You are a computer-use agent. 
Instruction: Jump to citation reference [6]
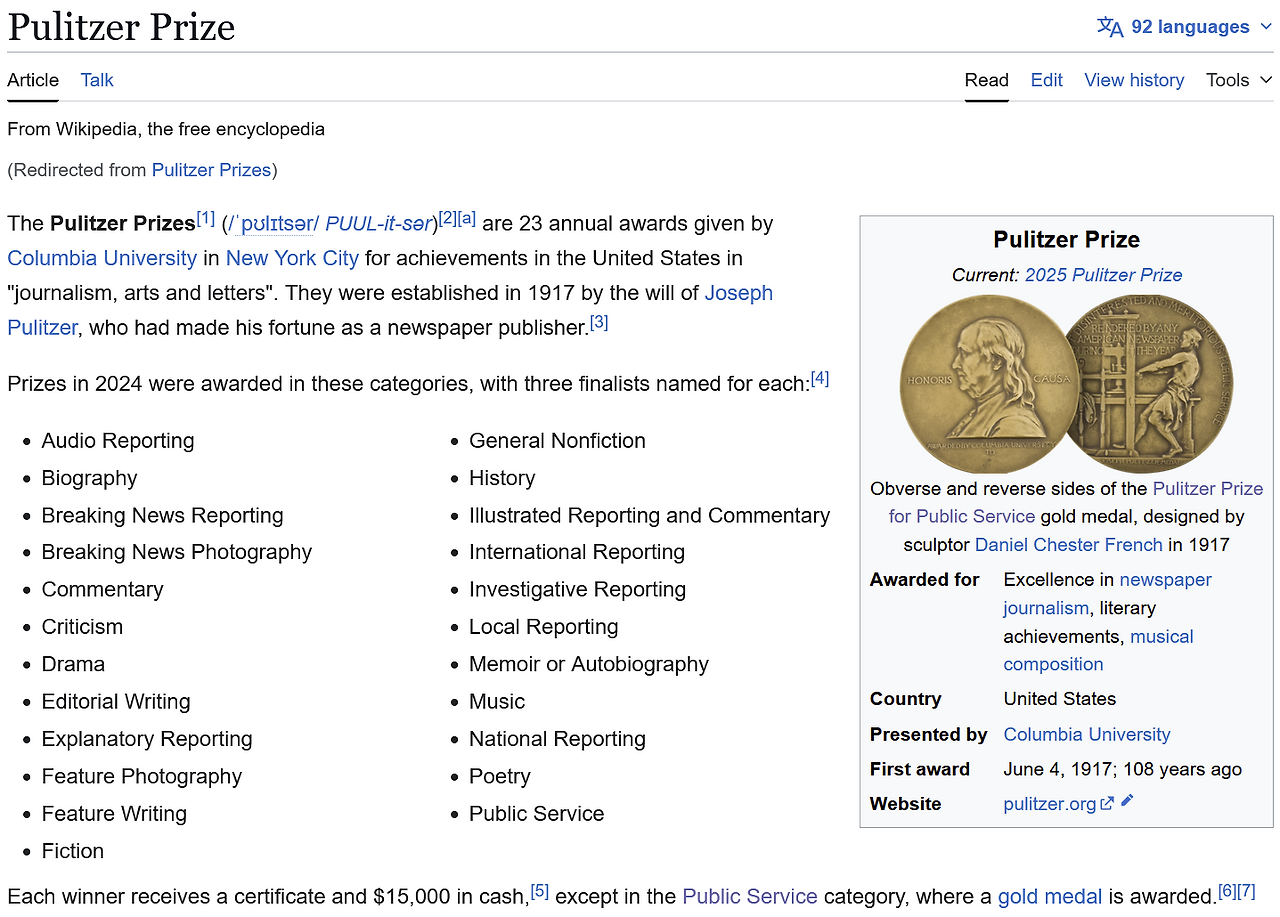(x=1227, y=891)
